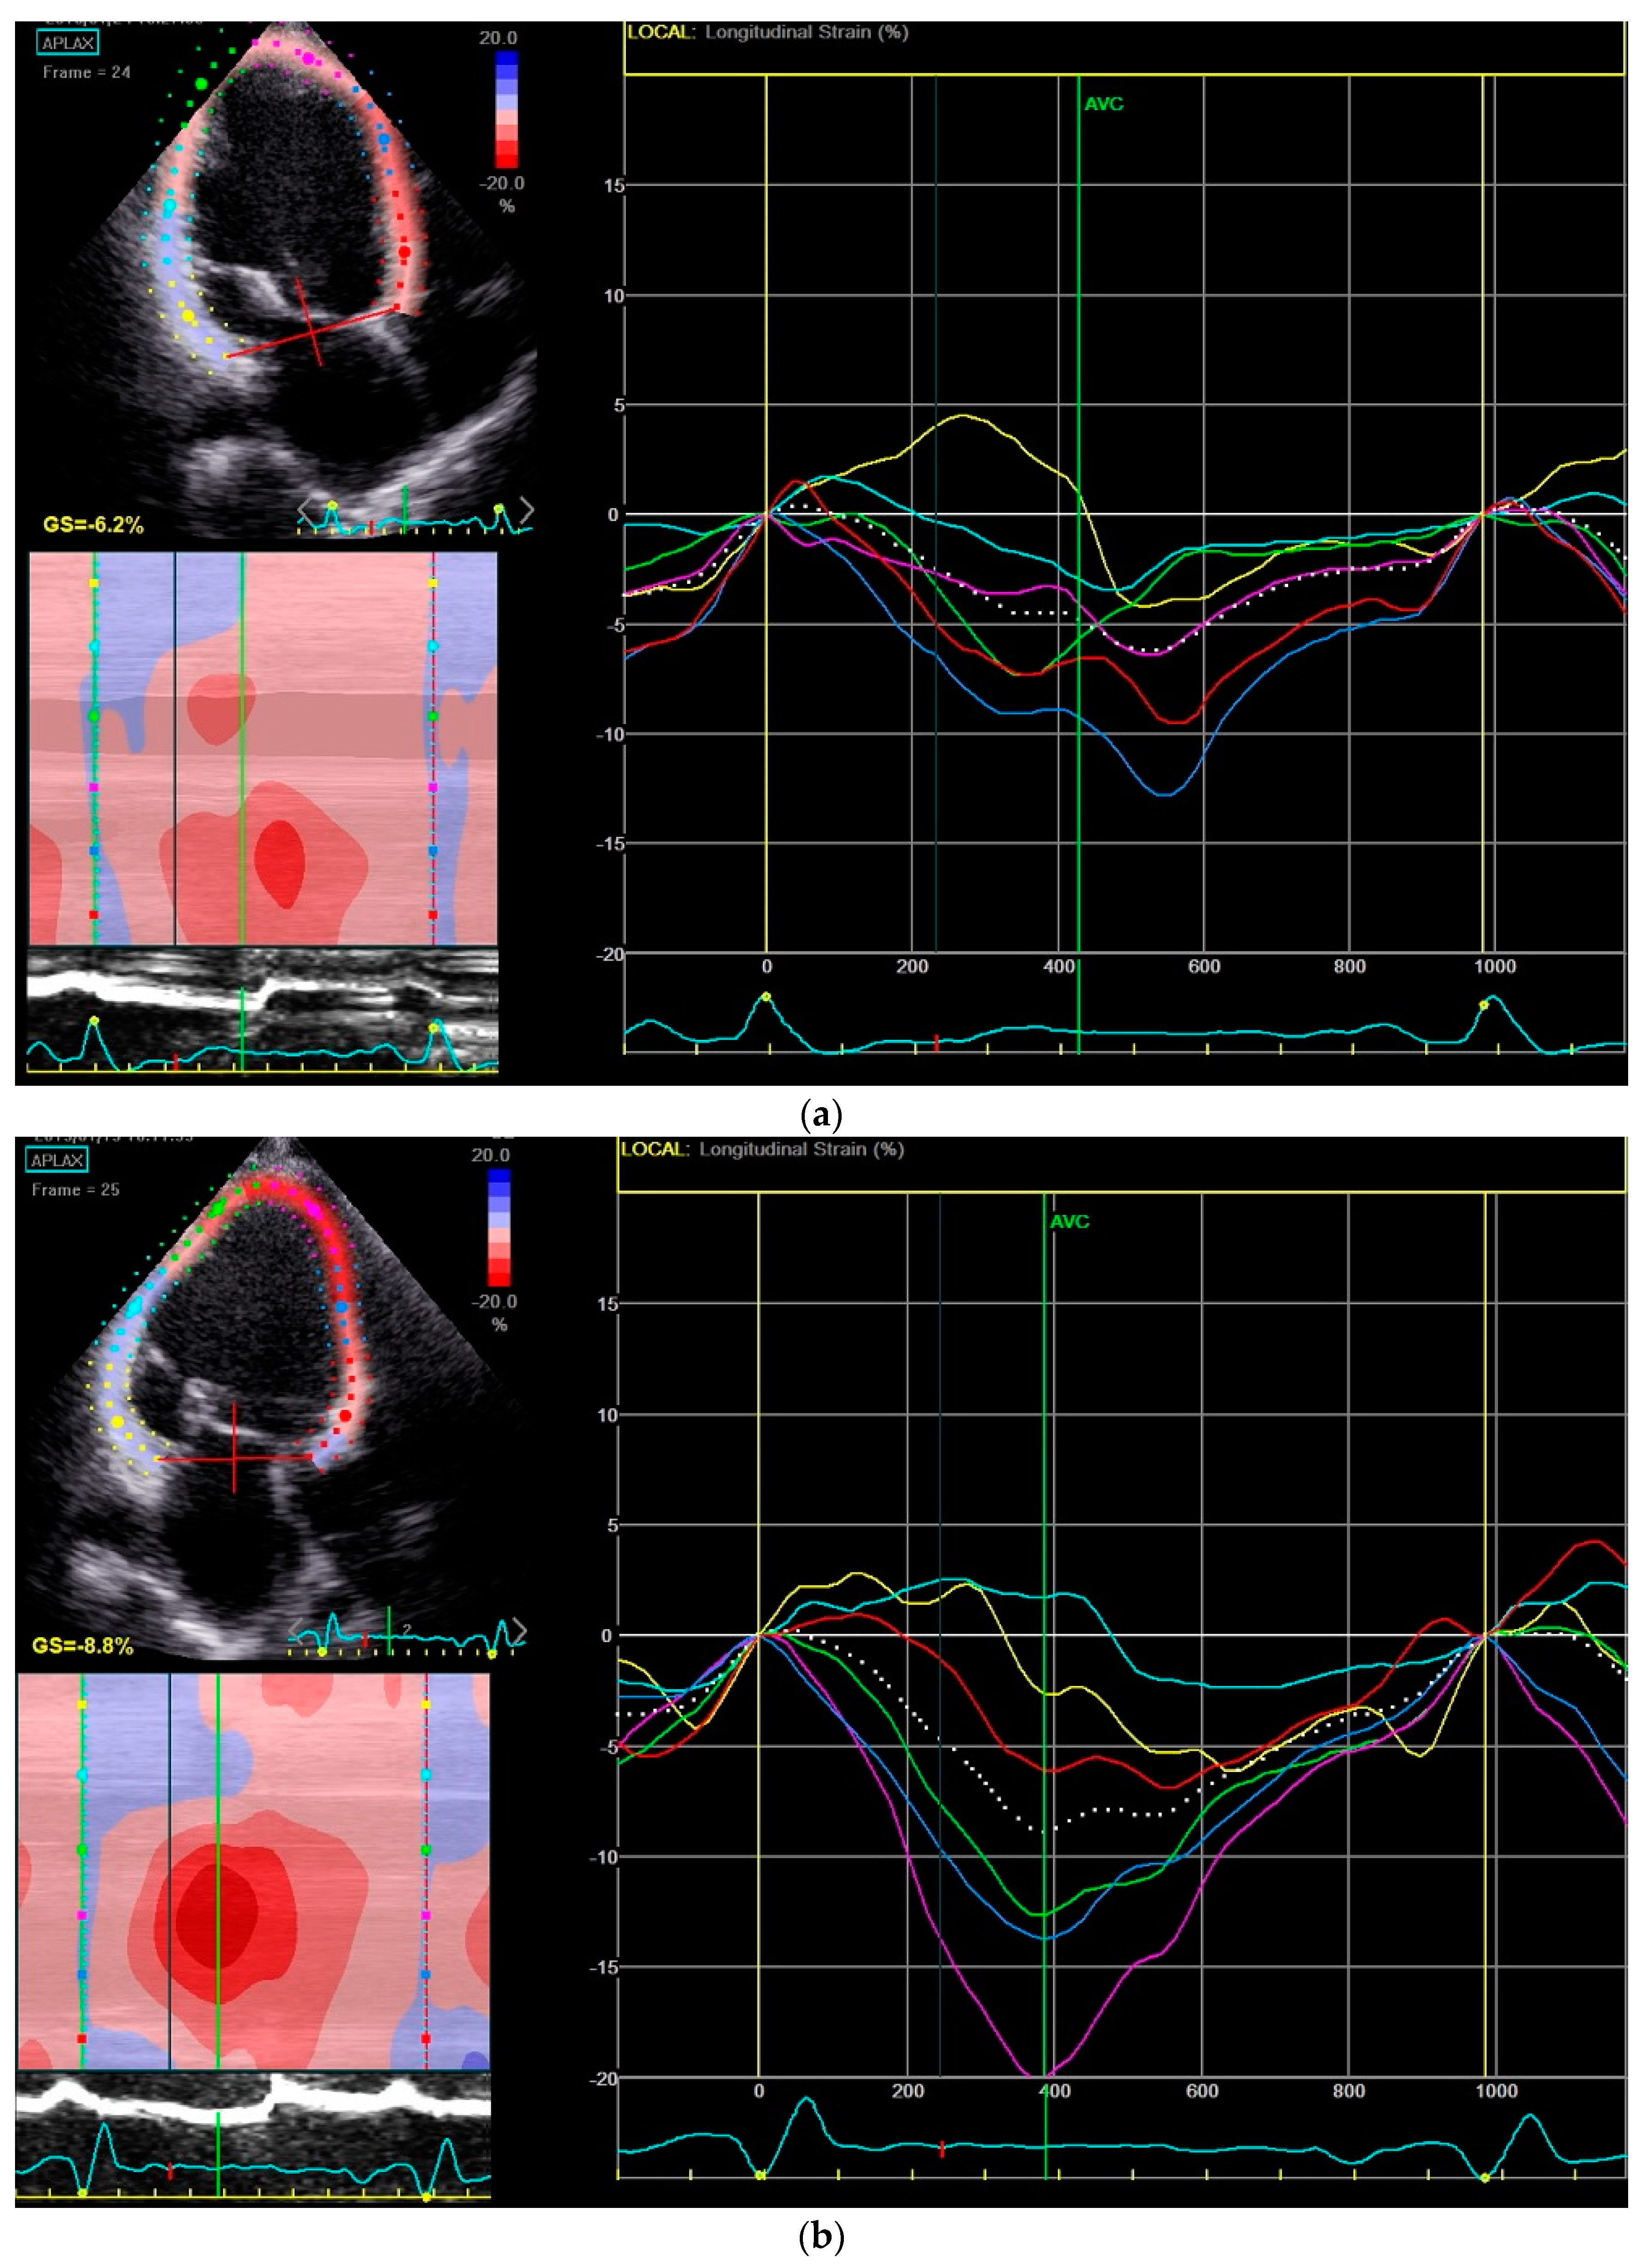Image resolution: width=1650 pixels, height=2268 pixels.
Task: Click strain color scale bar in panel (b)
Action: [x=499, y=1228]
